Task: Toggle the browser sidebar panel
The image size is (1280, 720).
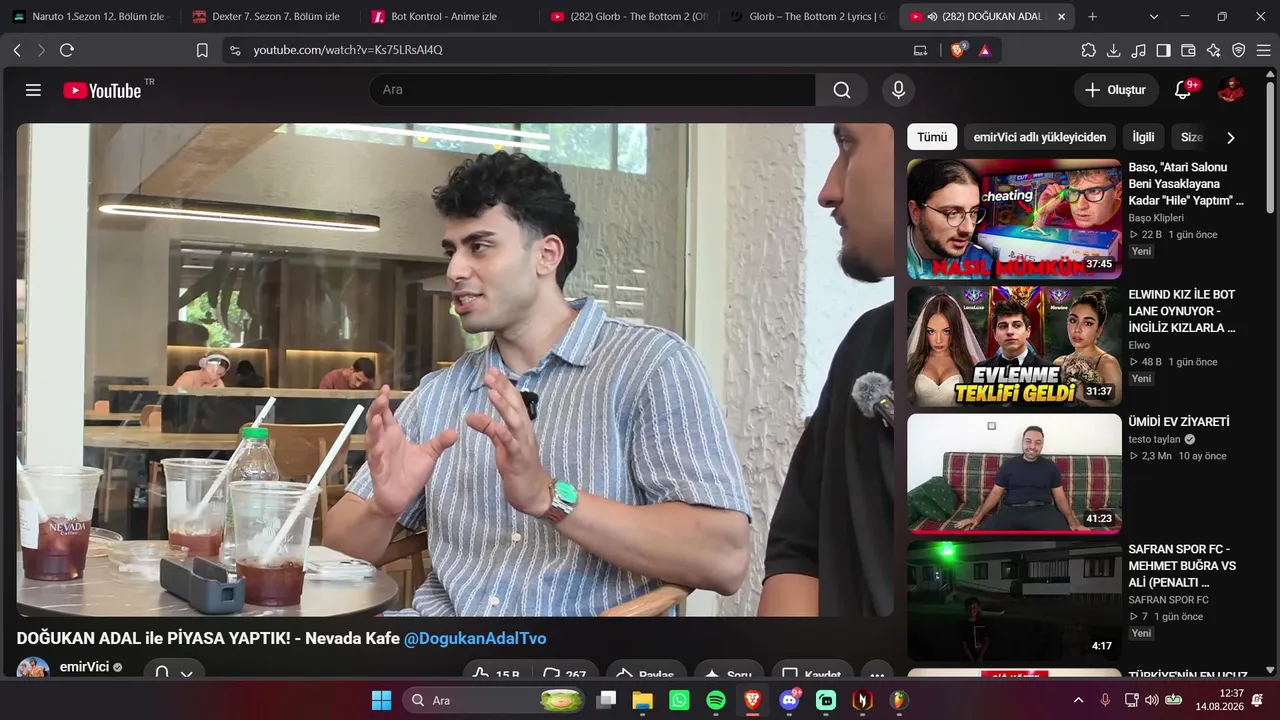Action: point(1164,50)
